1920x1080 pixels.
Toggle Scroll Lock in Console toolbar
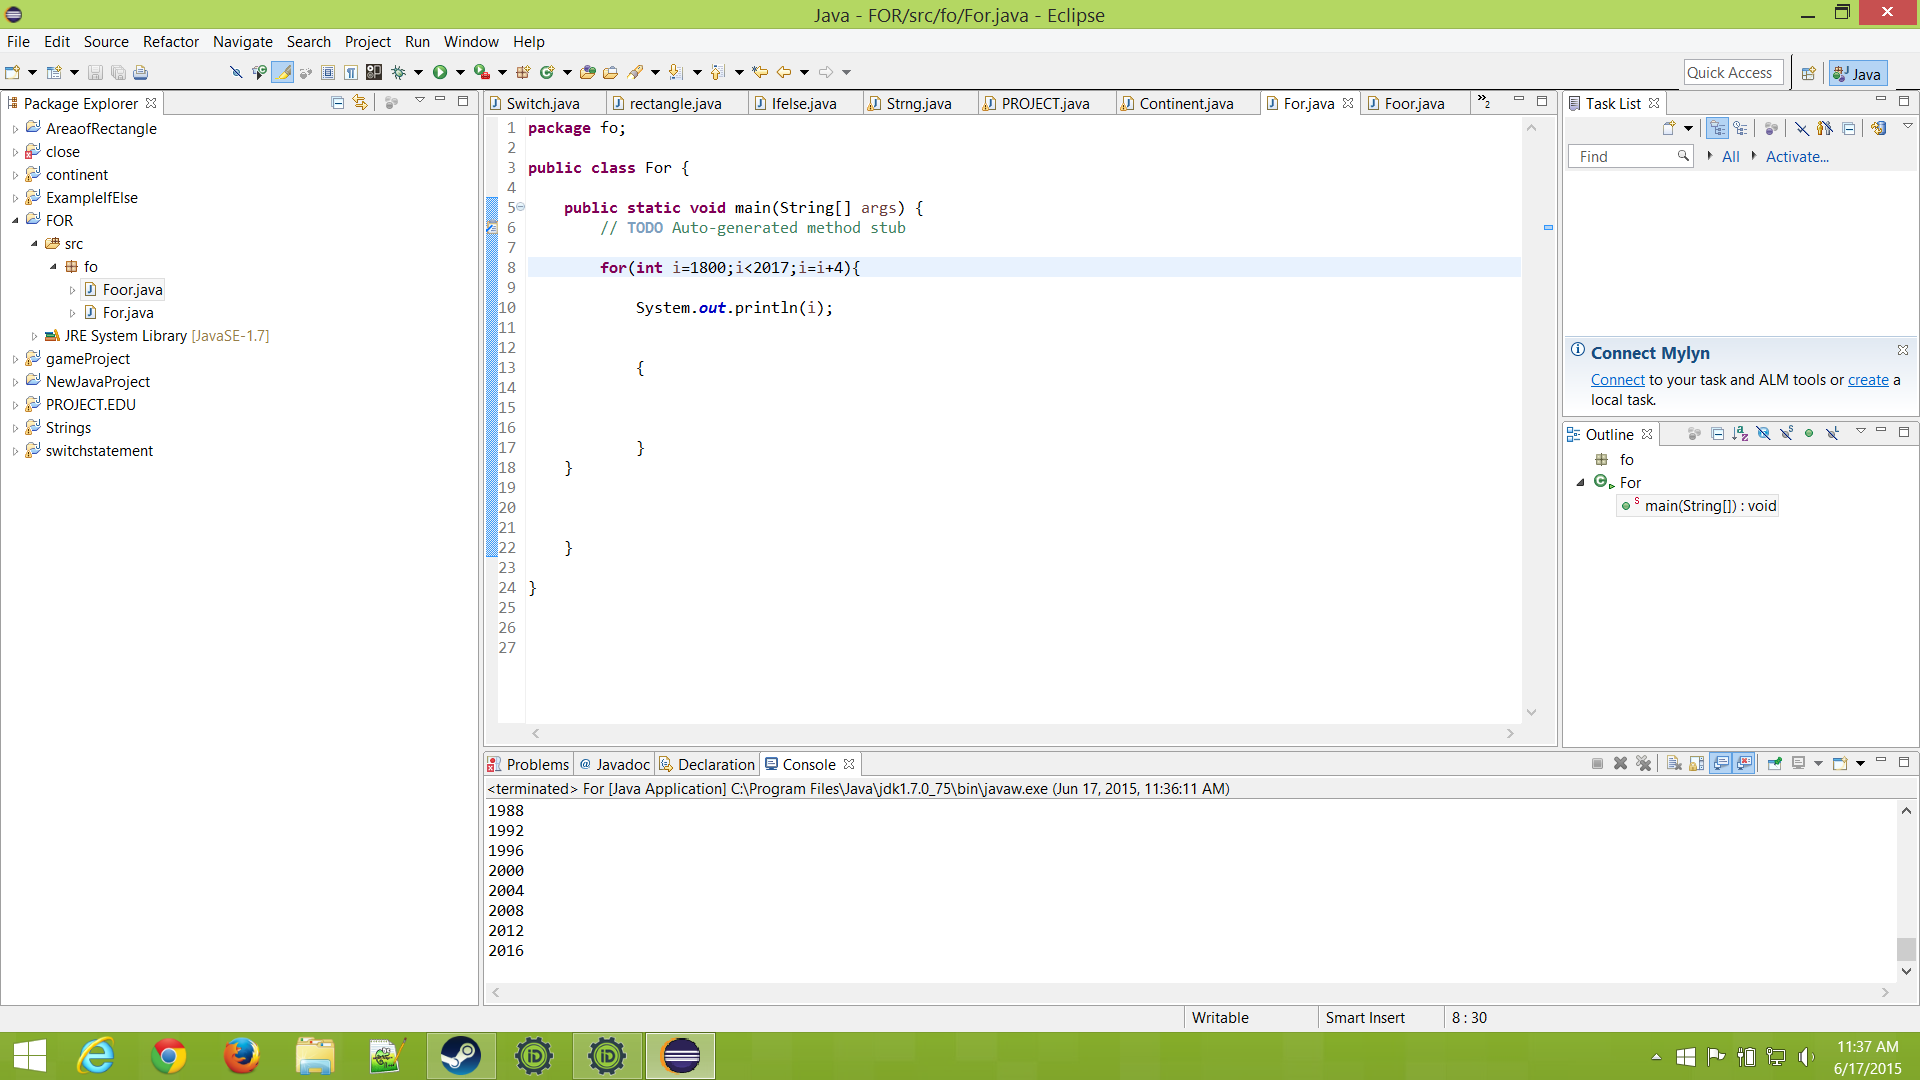(x=1697, y=763)
